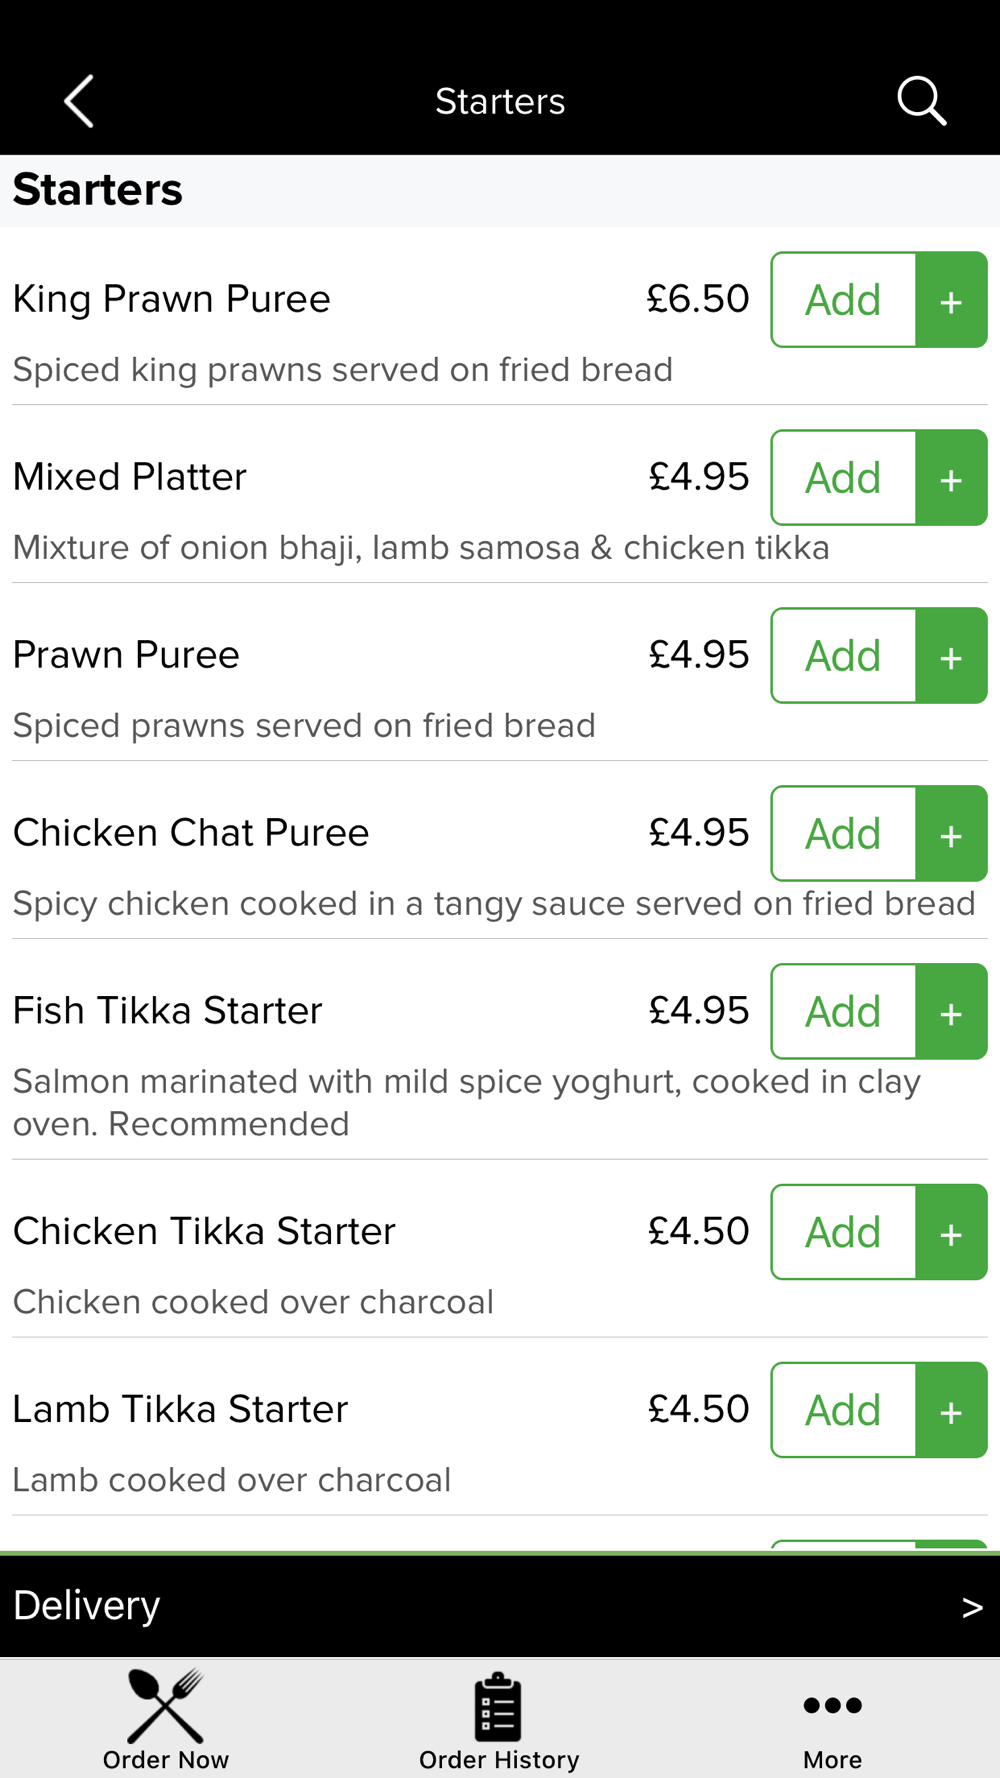Open the More tab
The height and width of the screenshot is (1778, 1000).
832,1720
